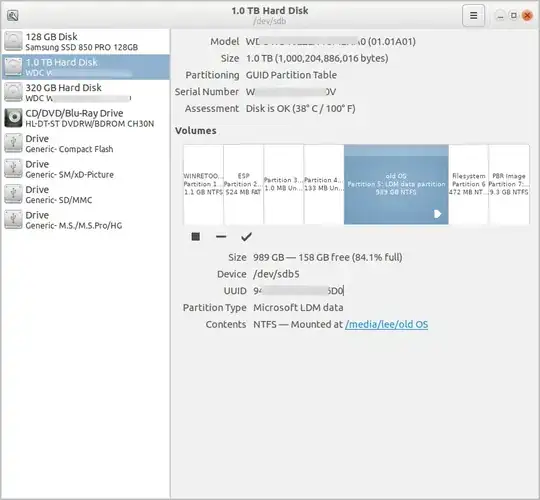
Task: Click the unmount (stop) partition icon
Action: (196, 237)
